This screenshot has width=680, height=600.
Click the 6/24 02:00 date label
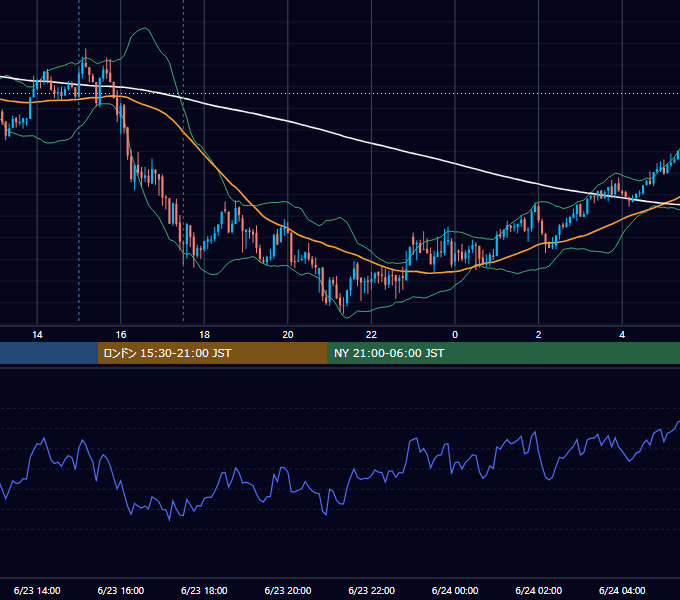coord(539,590)
